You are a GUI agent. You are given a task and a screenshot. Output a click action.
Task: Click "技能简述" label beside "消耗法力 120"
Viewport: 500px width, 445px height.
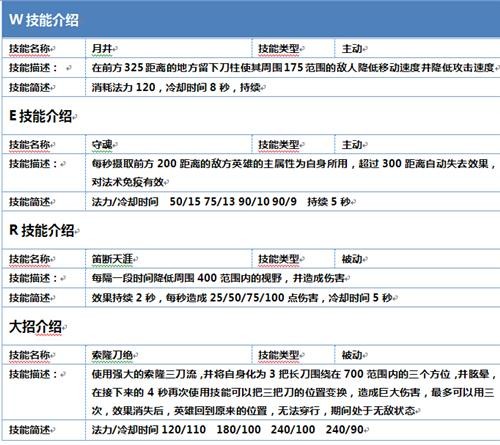(30, 87)
